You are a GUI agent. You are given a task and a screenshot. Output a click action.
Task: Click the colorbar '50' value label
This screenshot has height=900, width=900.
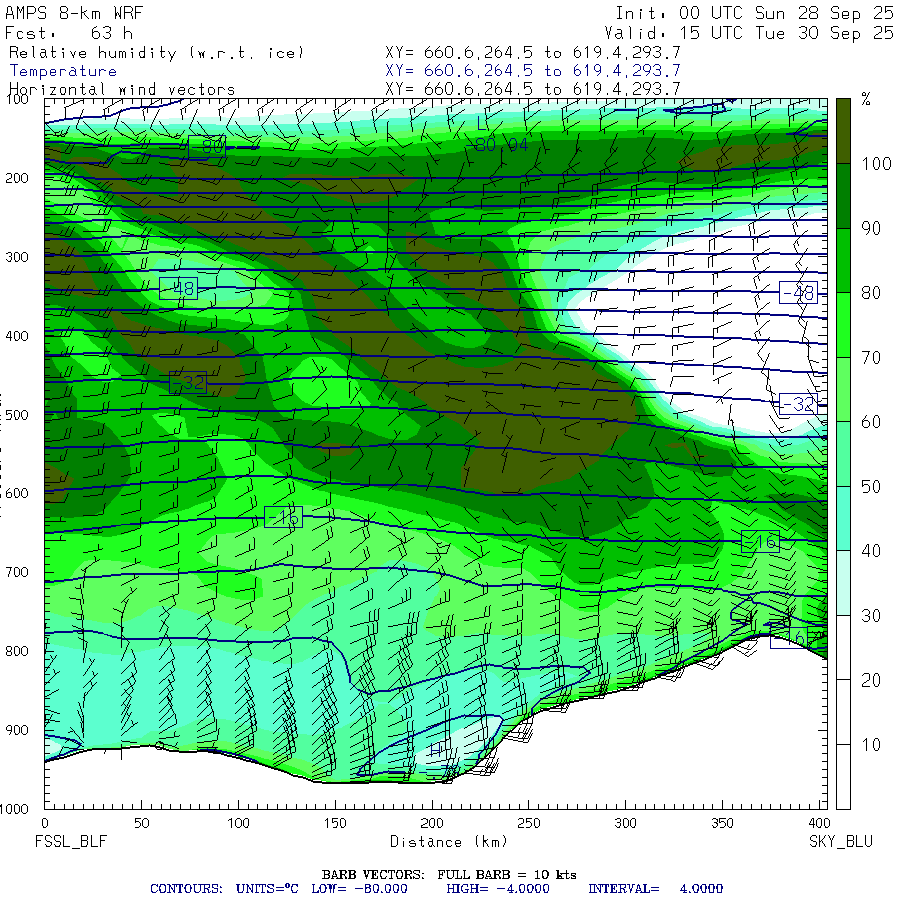pos(871,487)
